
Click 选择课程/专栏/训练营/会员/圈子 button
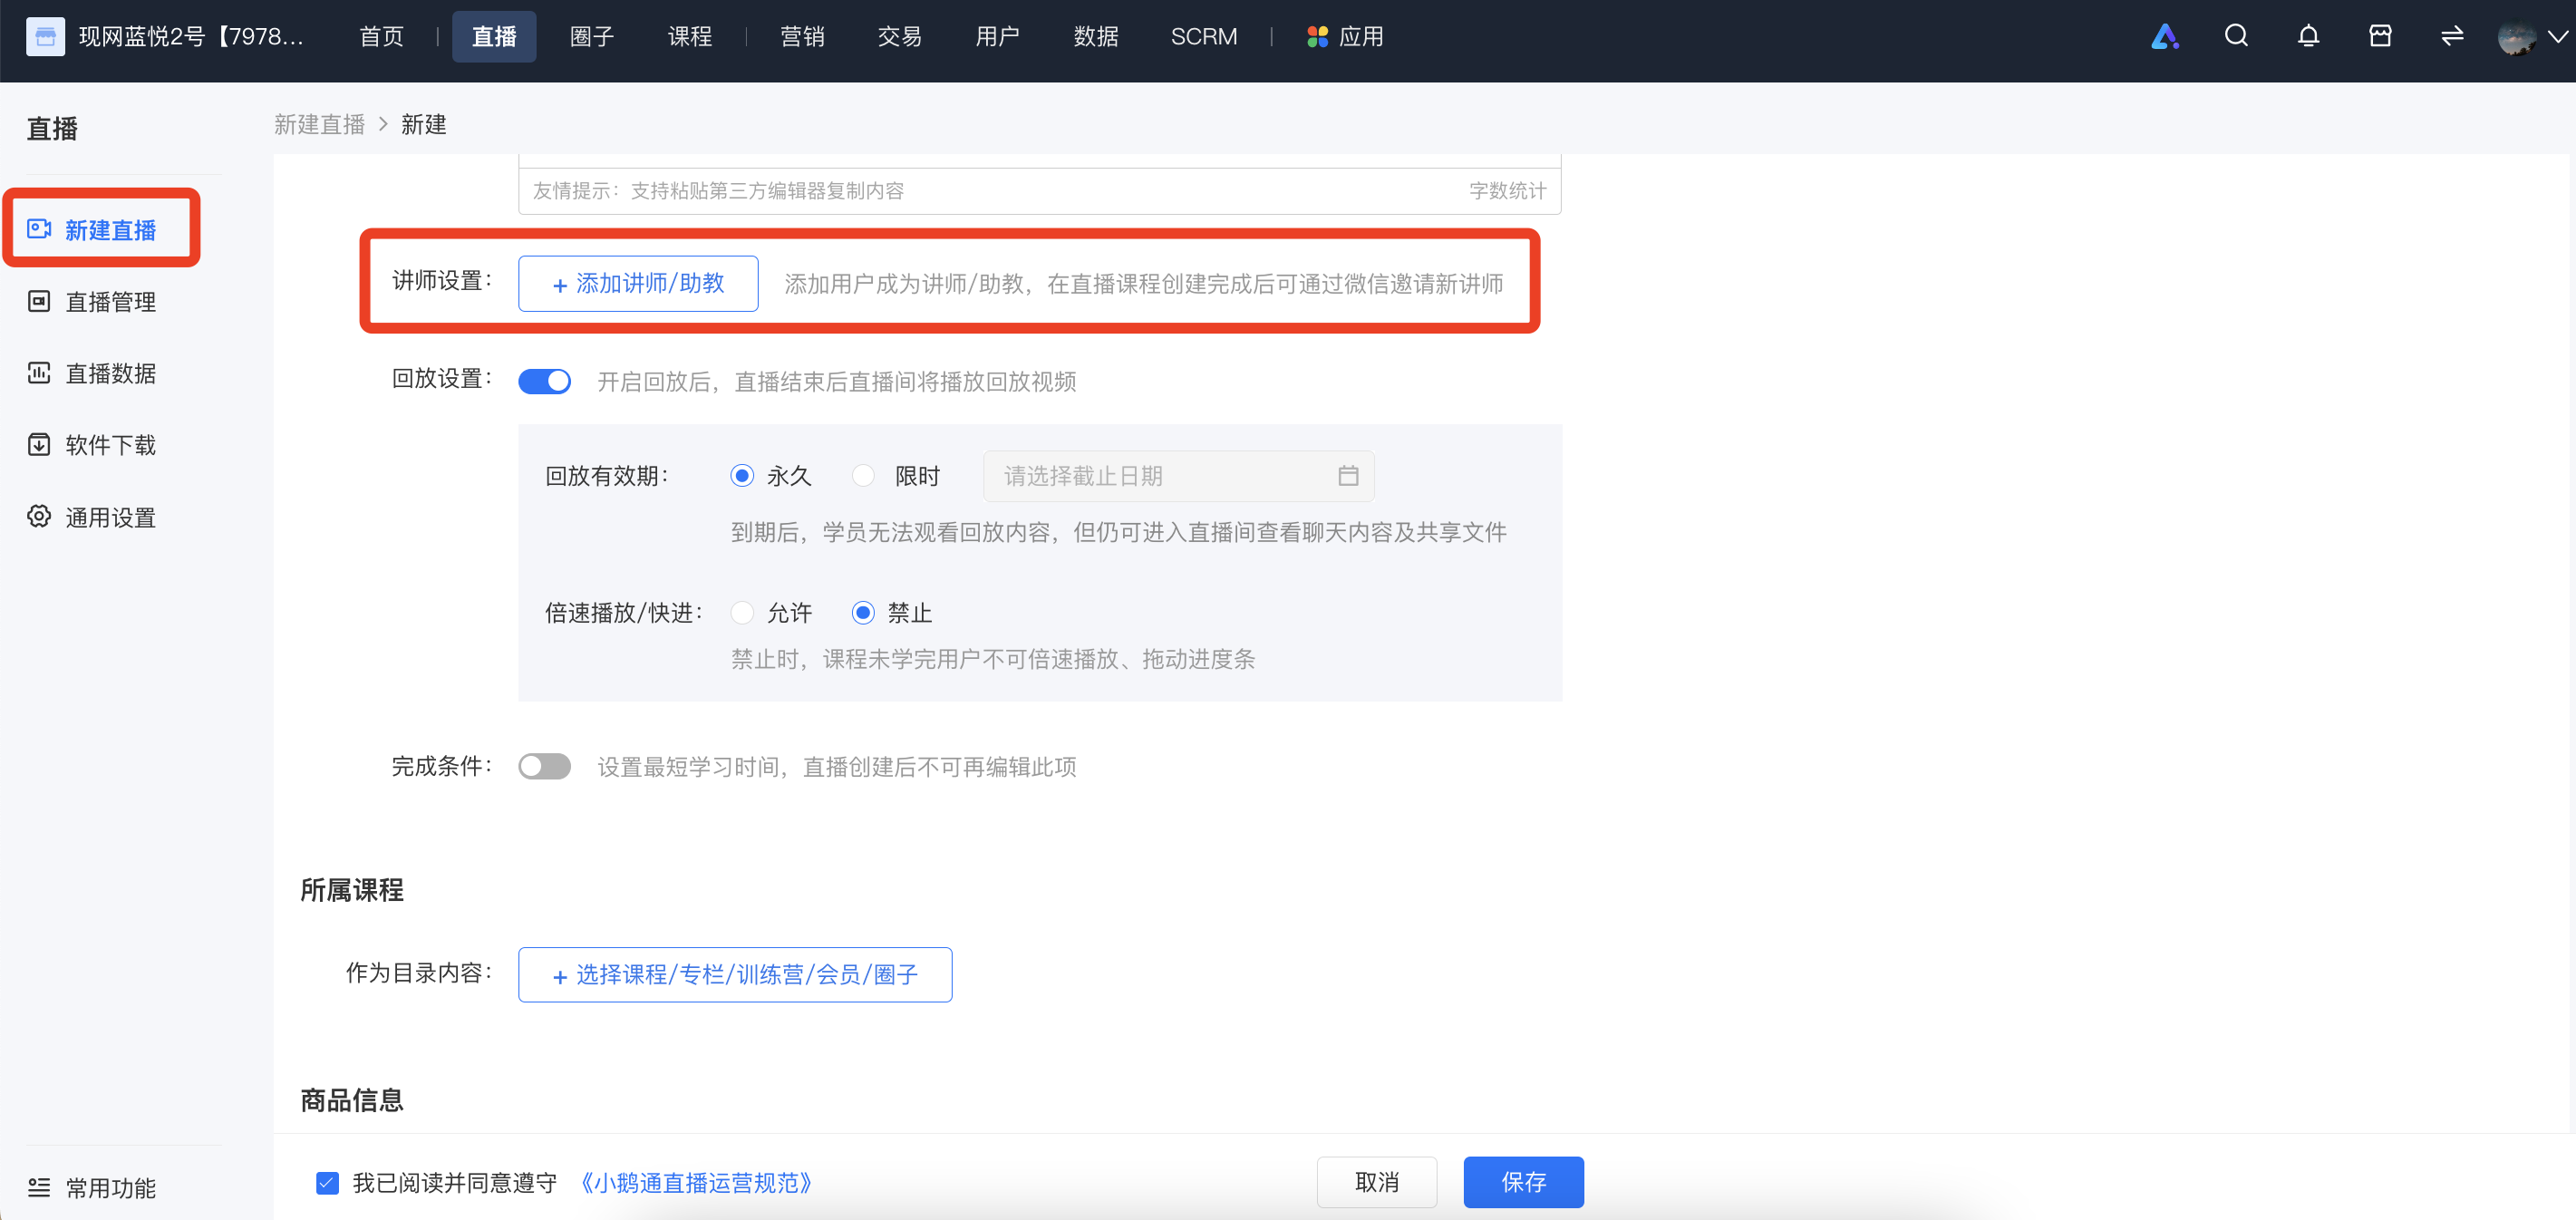pyautogui.click(x=735, y=975)
